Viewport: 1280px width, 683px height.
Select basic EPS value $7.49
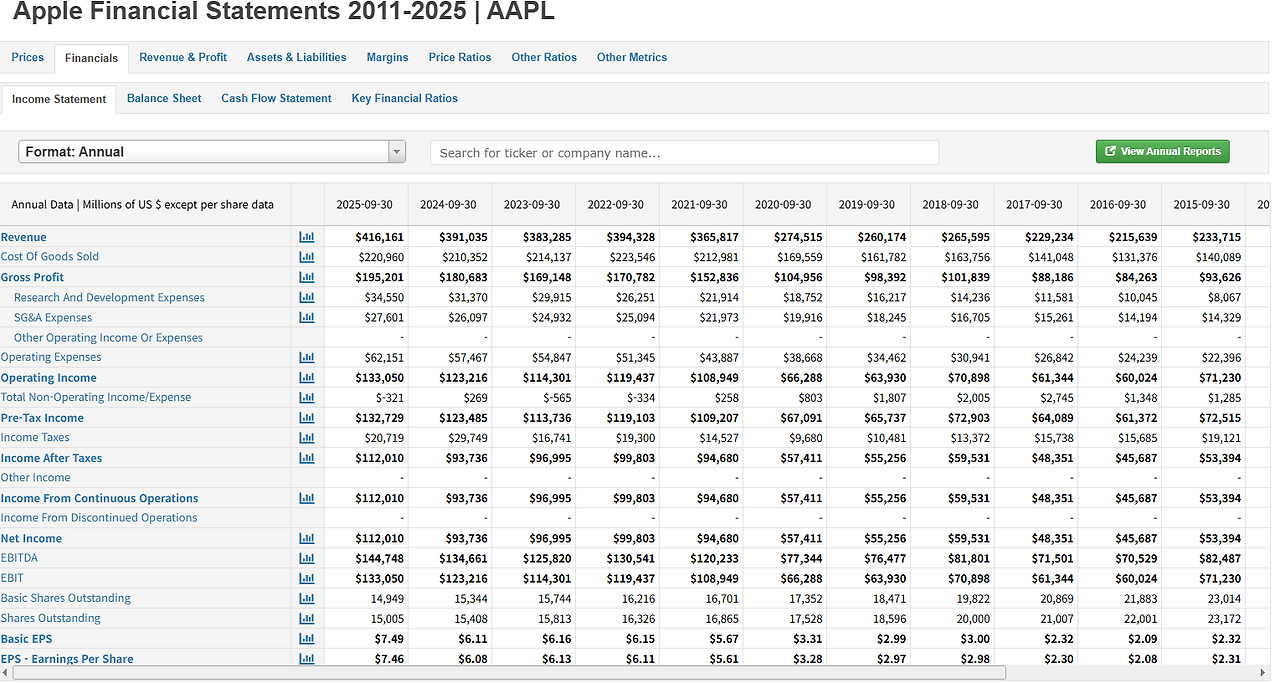(389, 639)
